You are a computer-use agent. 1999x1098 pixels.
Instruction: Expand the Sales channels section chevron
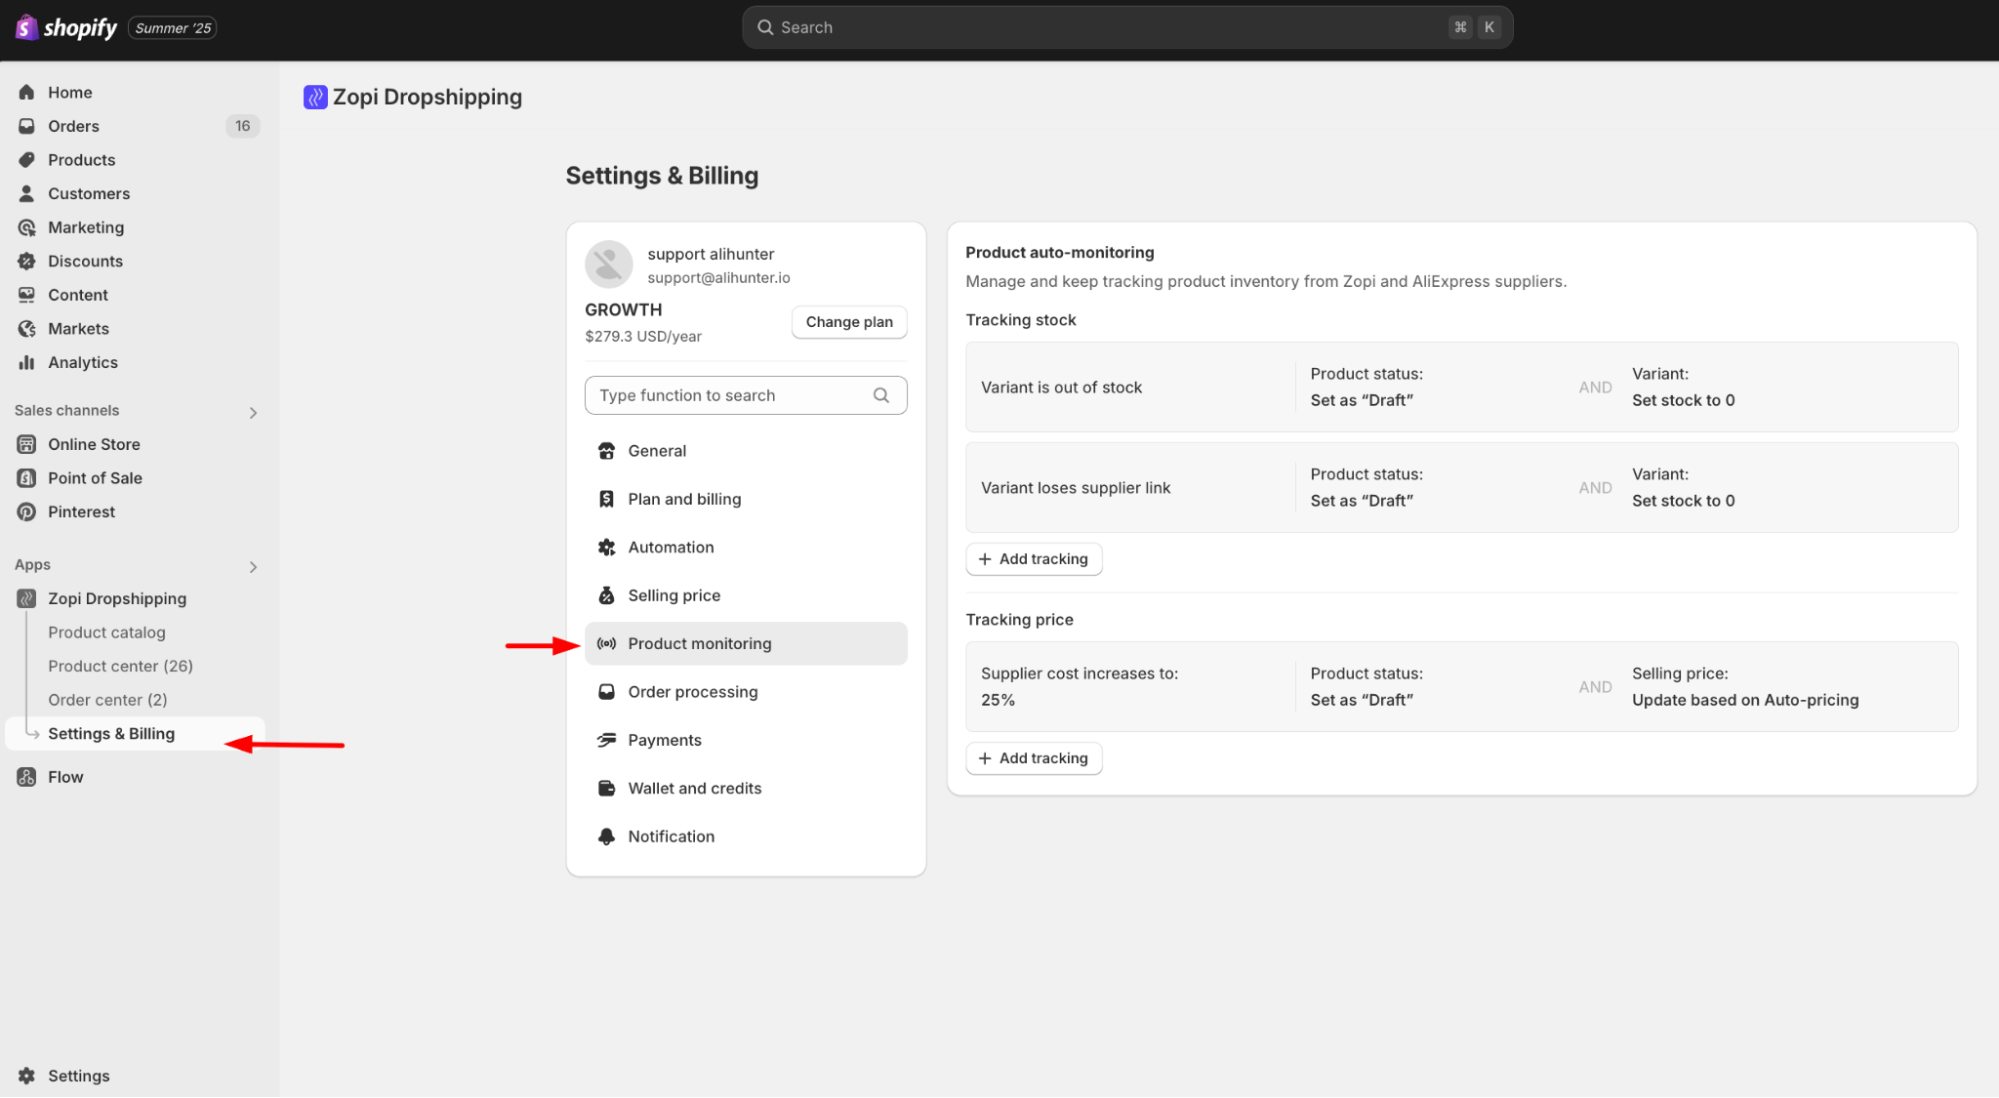253,412
